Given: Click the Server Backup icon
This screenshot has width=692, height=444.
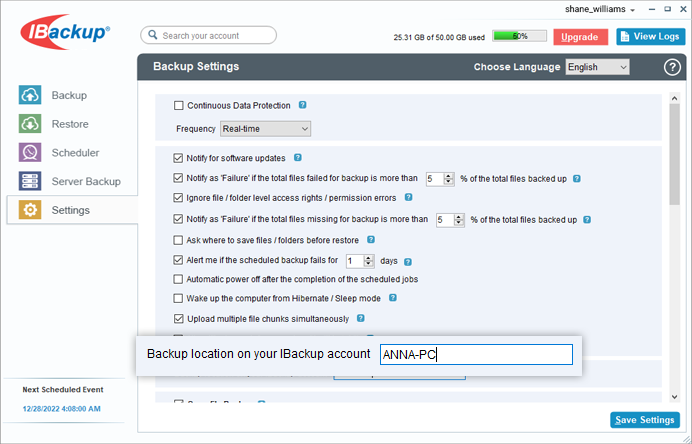Looking at the screenshot, I should (31, 181).
